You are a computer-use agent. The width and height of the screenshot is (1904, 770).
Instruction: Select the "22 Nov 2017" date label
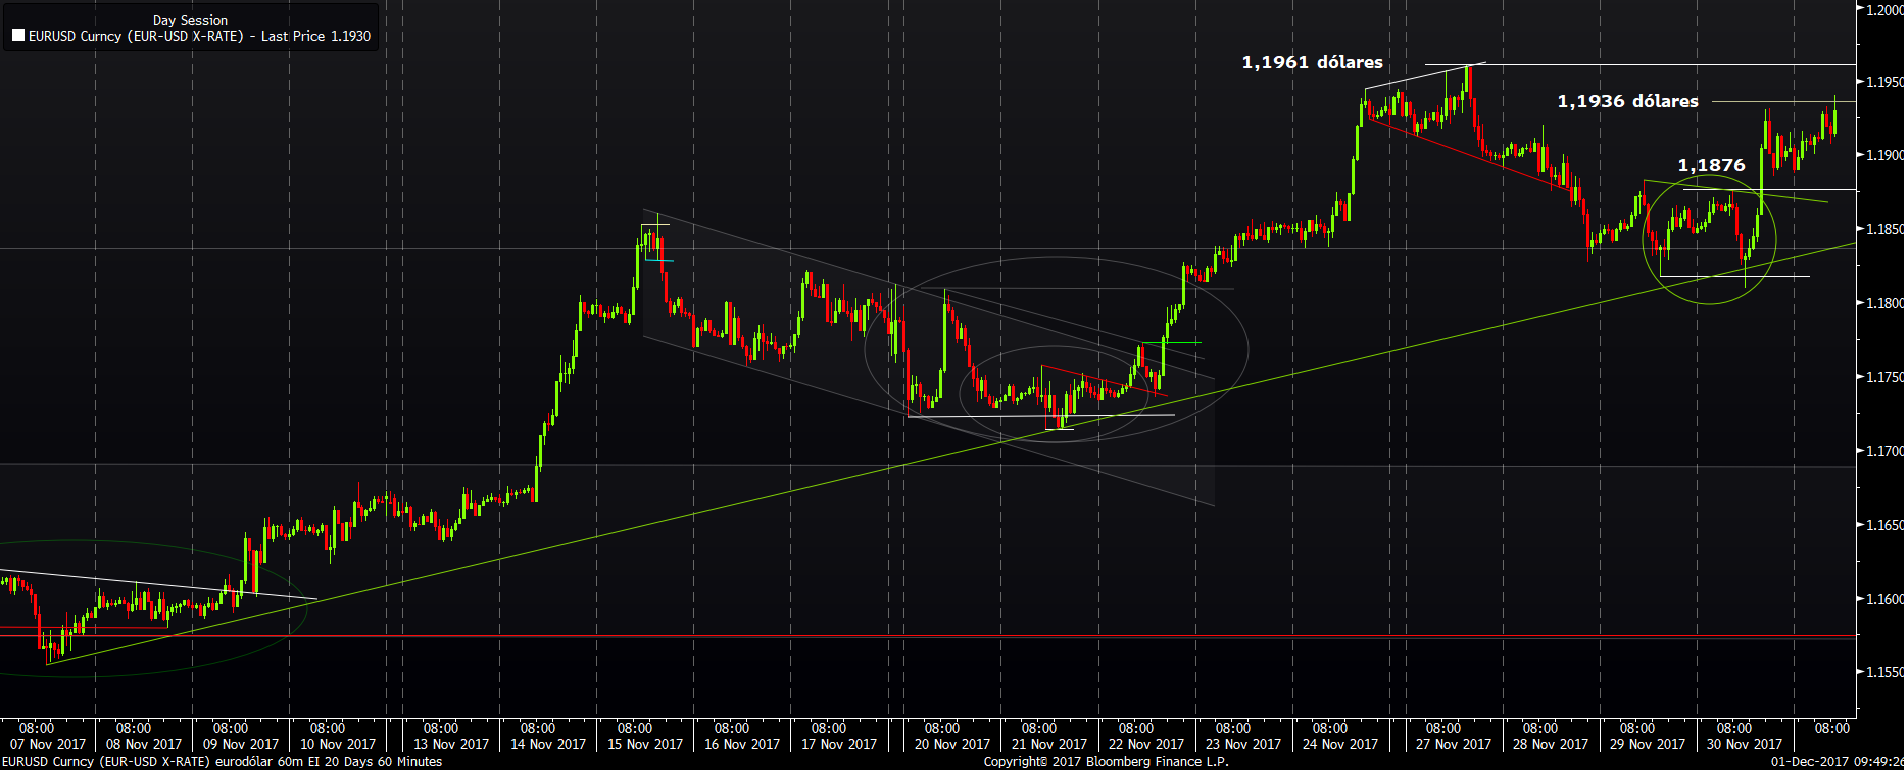[1146, 744]
